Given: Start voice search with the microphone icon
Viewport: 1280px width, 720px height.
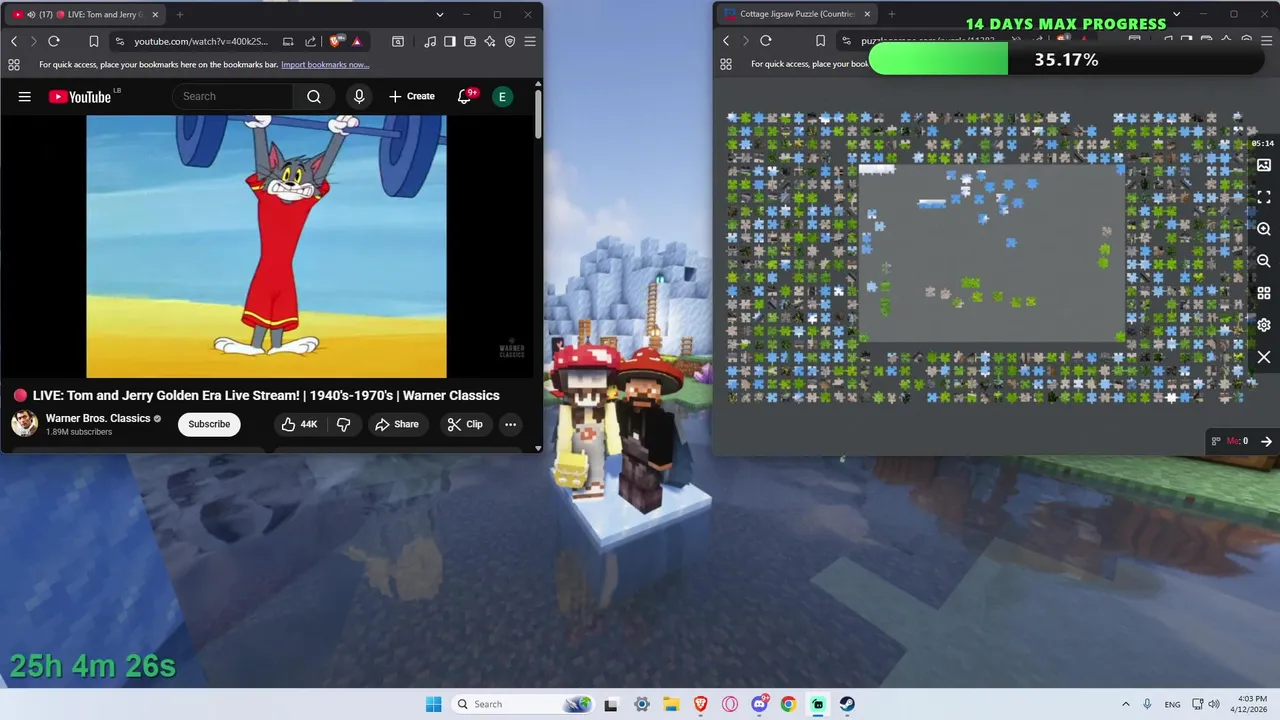Looking at the screenshot, I should pyautogui.click(x=359, y=96).
